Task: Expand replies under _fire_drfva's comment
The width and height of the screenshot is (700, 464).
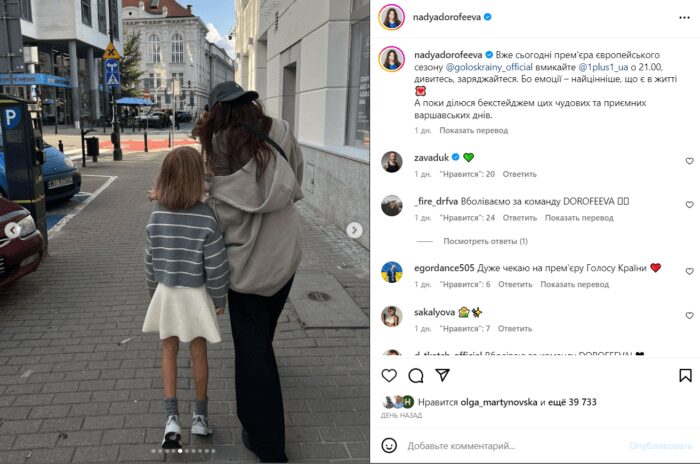Action: 485,241
